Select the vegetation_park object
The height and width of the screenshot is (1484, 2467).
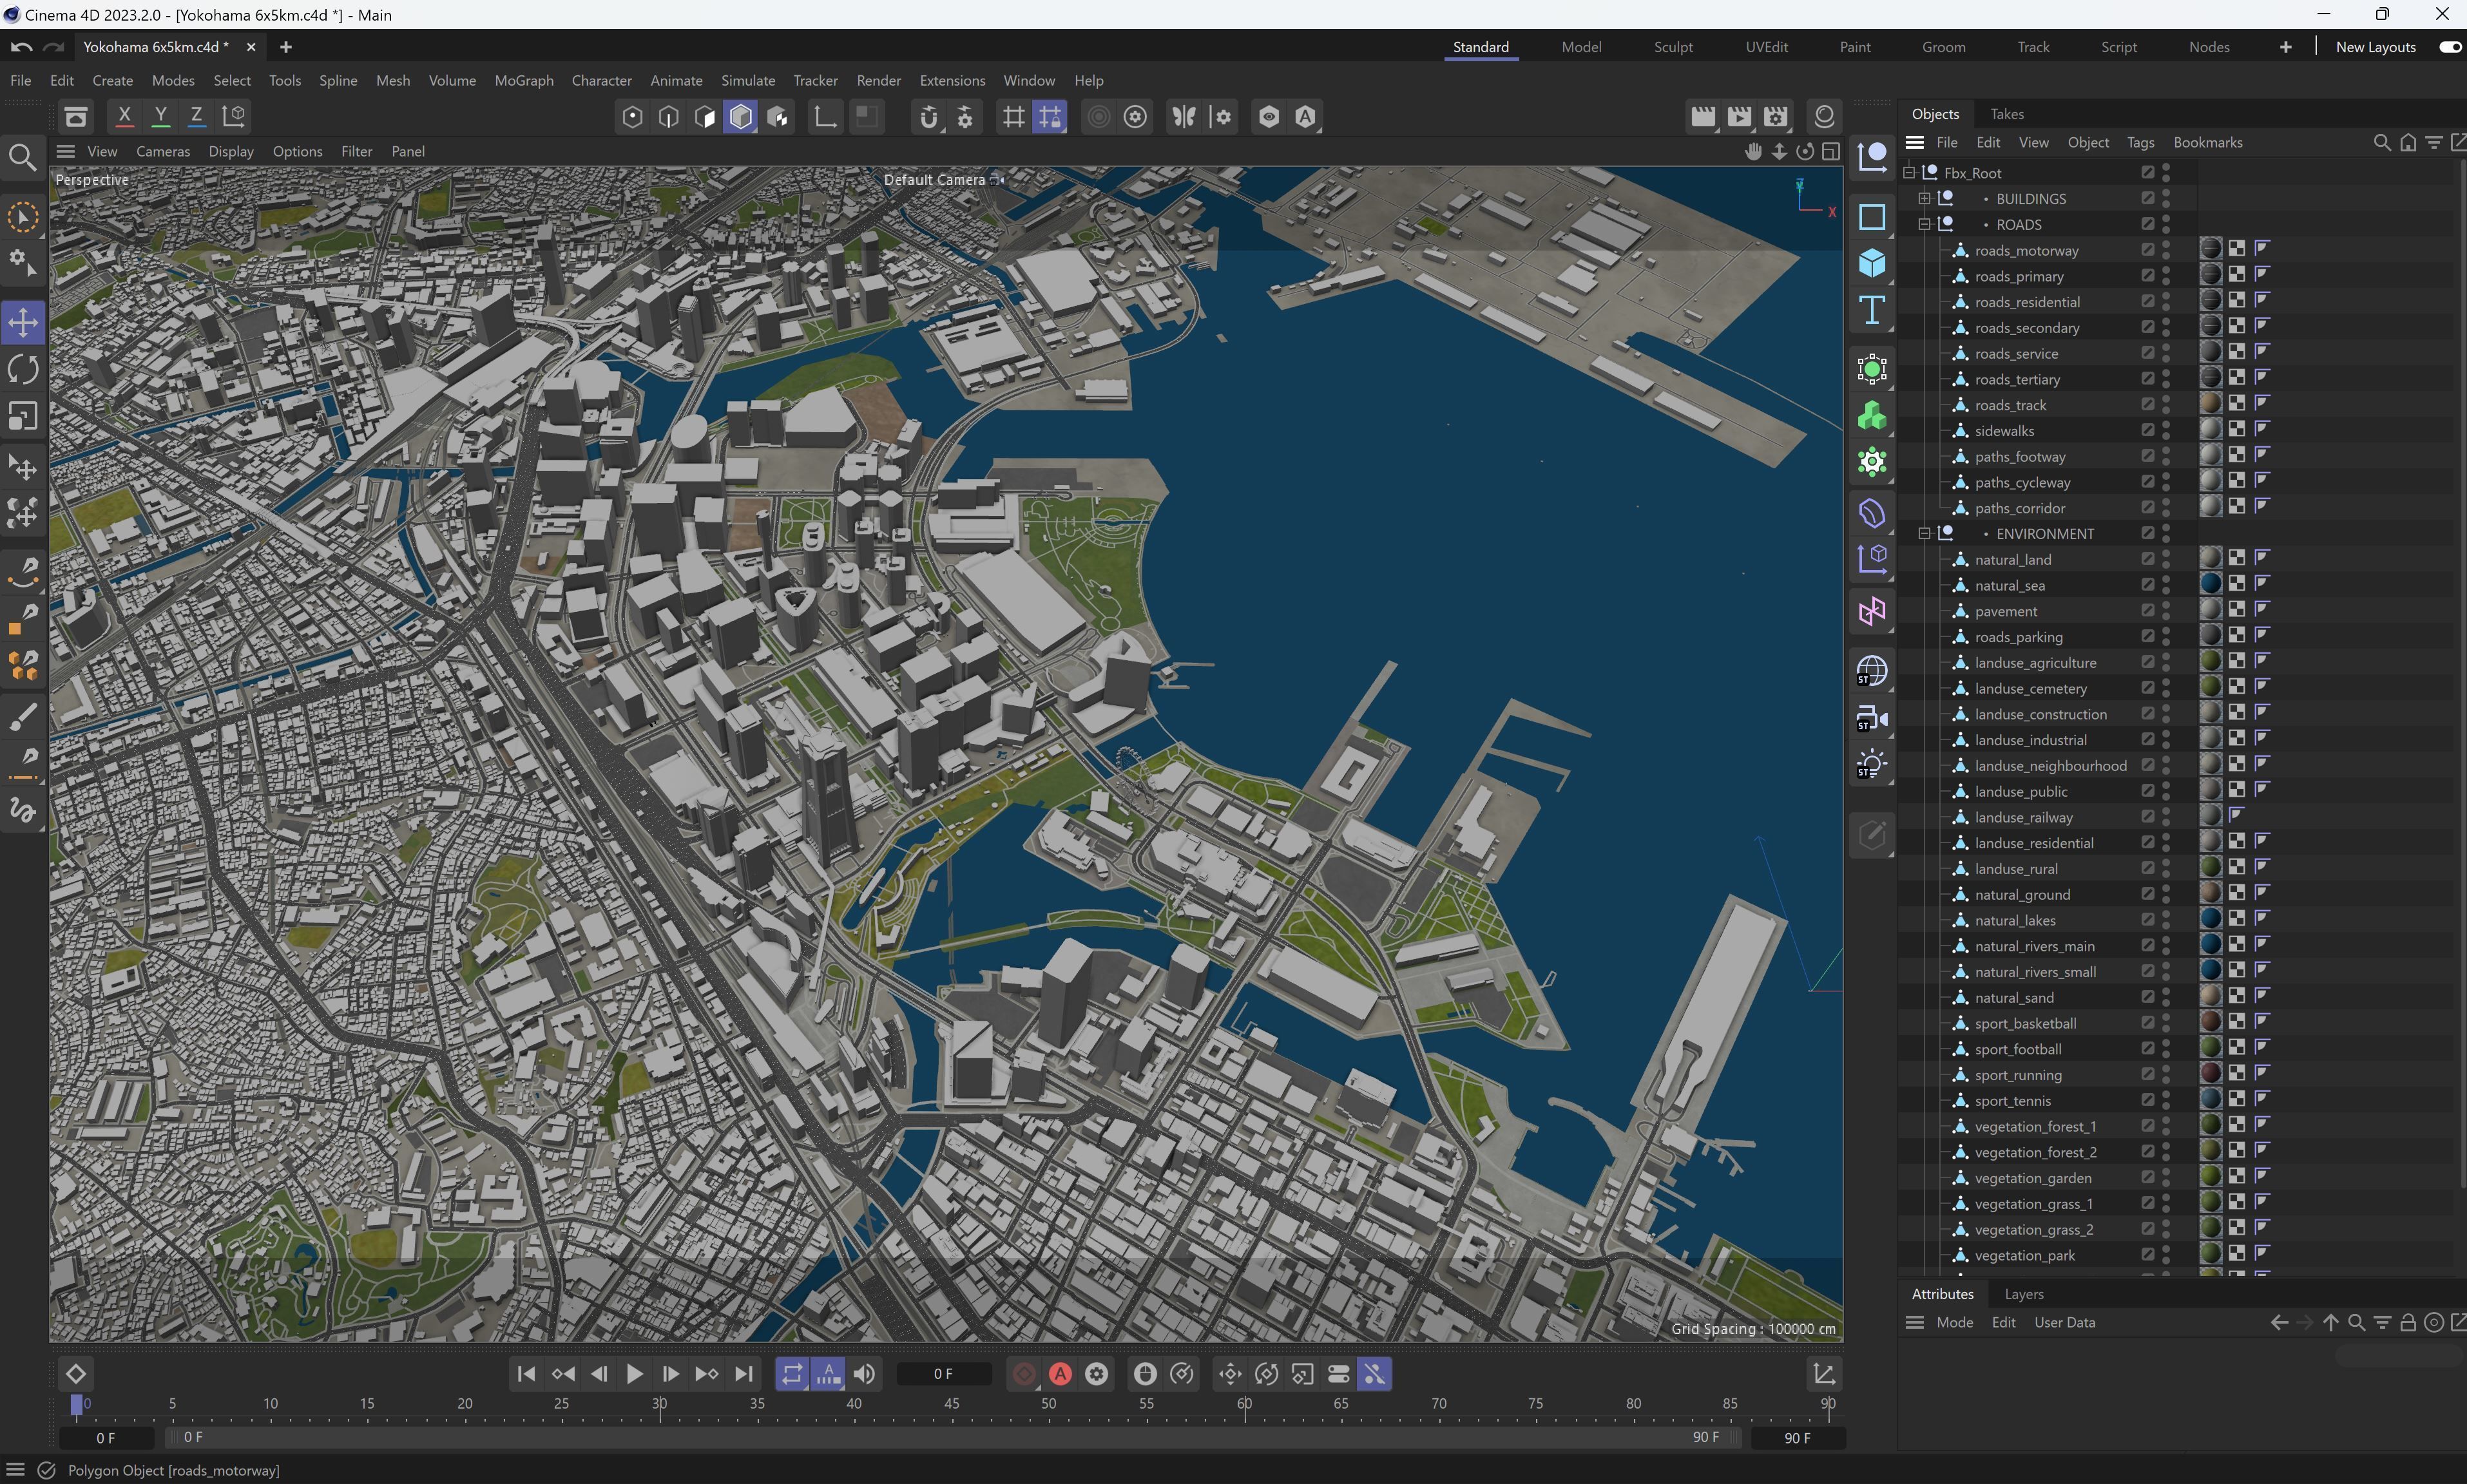coord(2024,1255)
